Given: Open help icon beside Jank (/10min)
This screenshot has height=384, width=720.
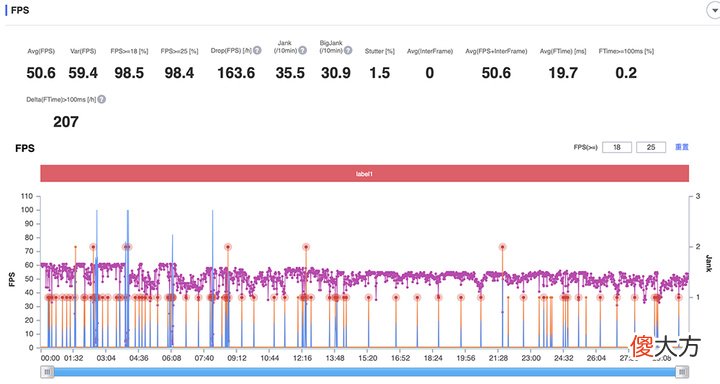Looking at the screenshot, I should (x=302, y=51).
